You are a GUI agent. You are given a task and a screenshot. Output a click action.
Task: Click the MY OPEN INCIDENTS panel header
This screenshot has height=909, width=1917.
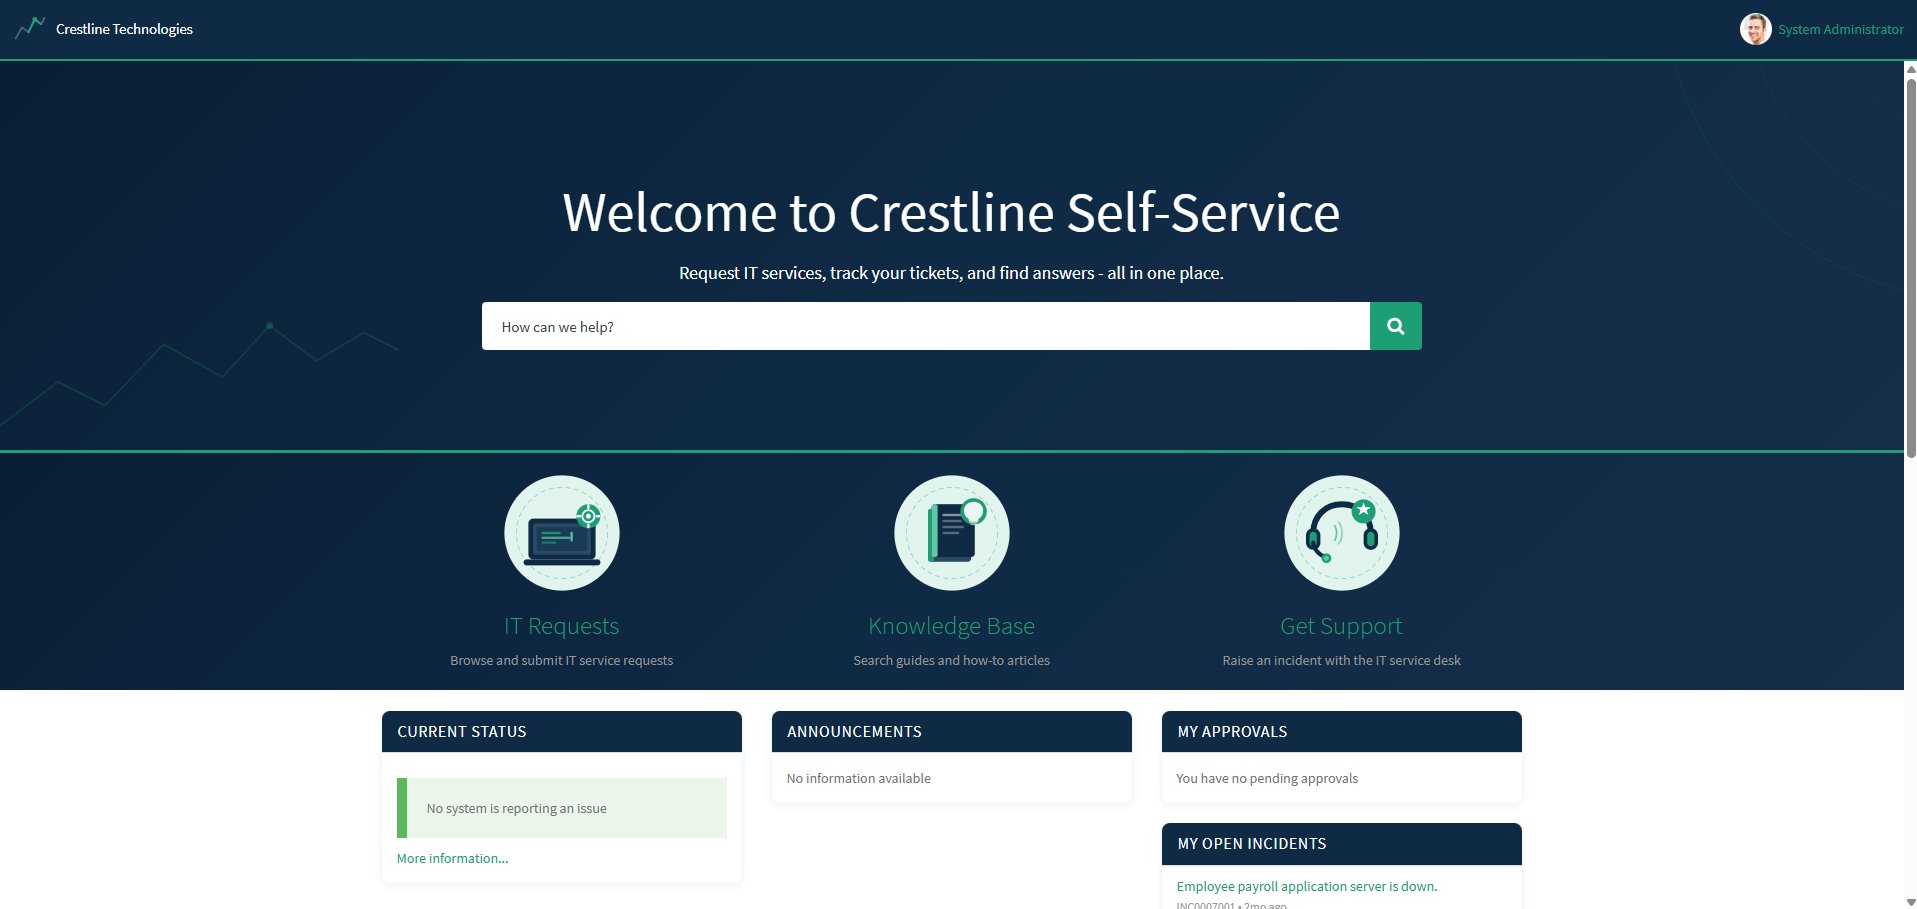(x=1342, y=844)
